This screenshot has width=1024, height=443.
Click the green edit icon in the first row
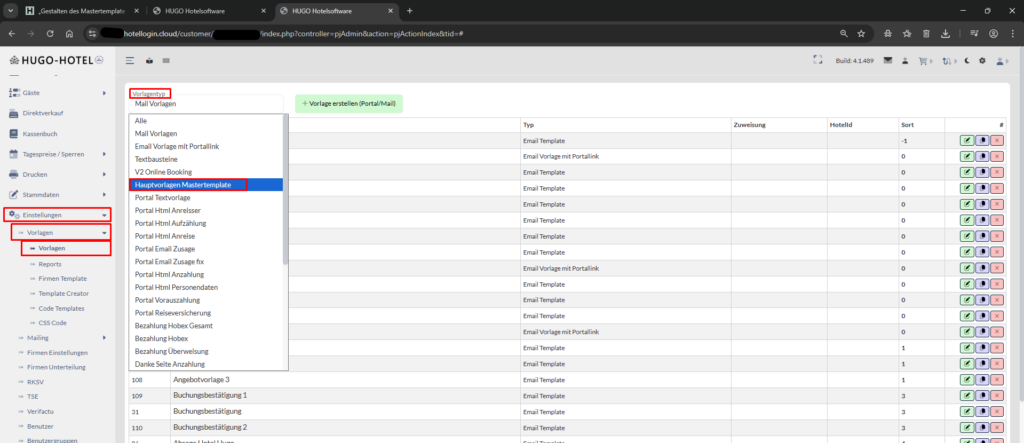pos(966,142)
